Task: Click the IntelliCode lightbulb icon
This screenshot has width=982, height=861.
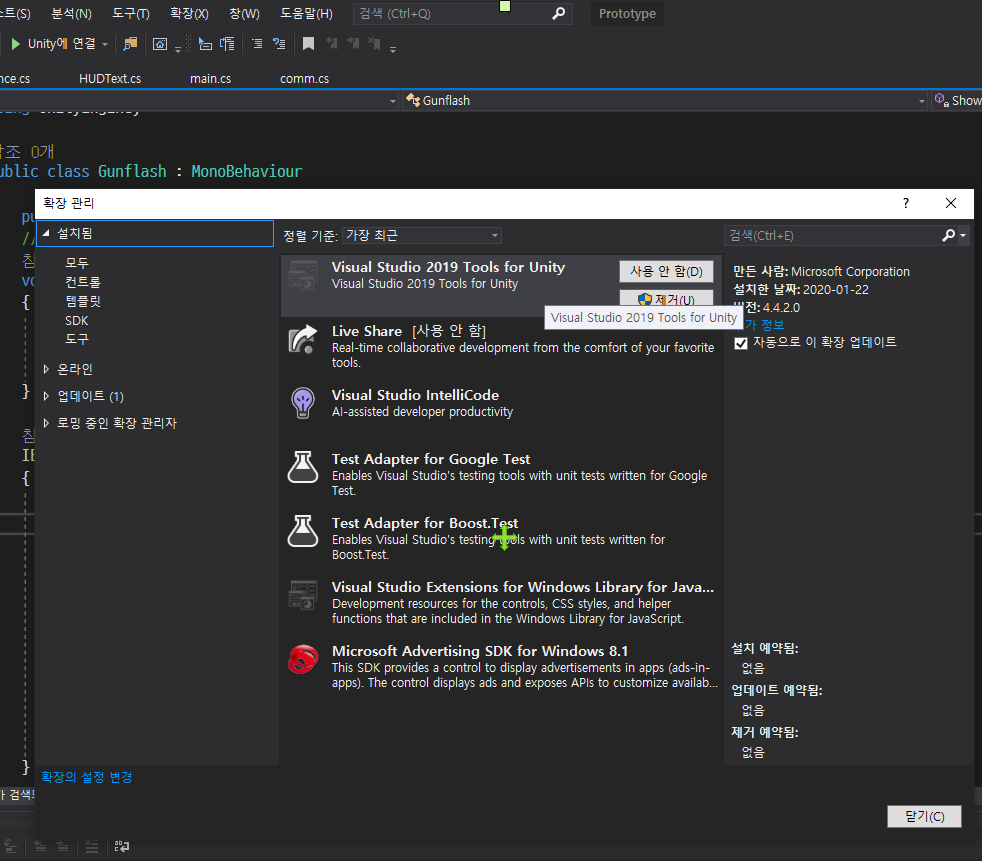Action: pos(303,403)
